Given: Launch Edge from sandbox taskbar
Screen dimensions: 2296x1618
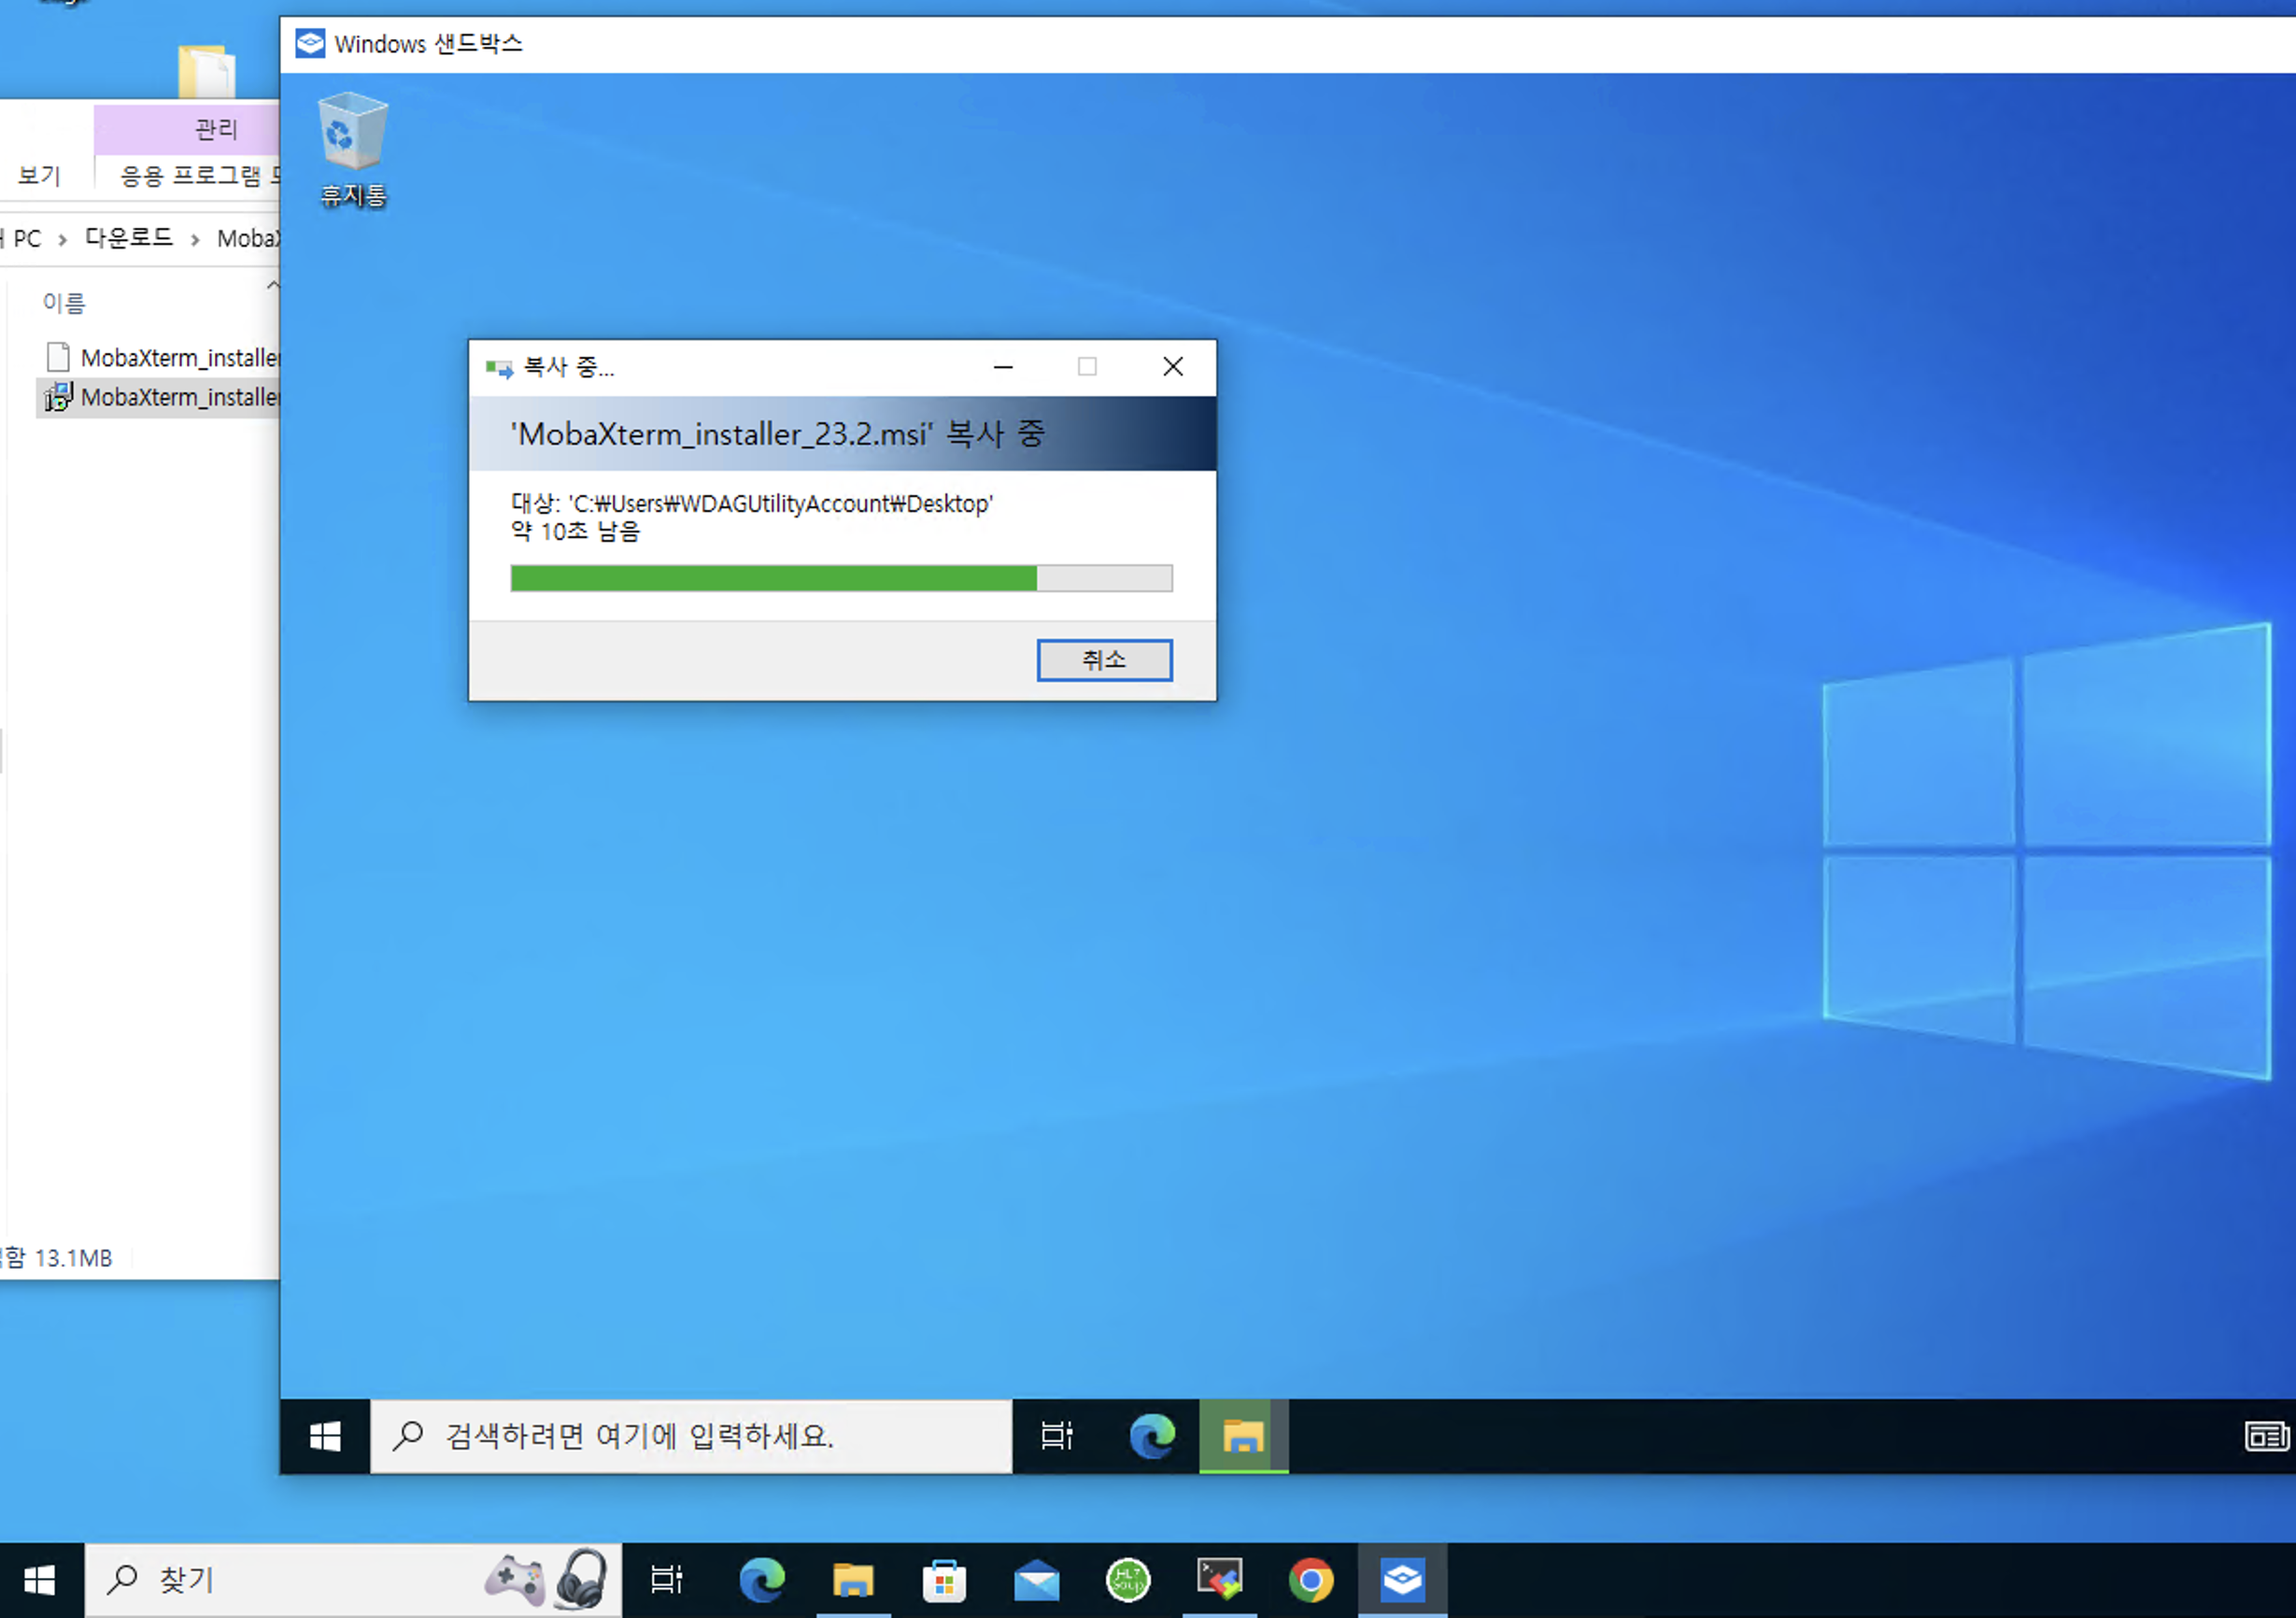Looking at the screenshot, I should (x=1152, y=1437).
